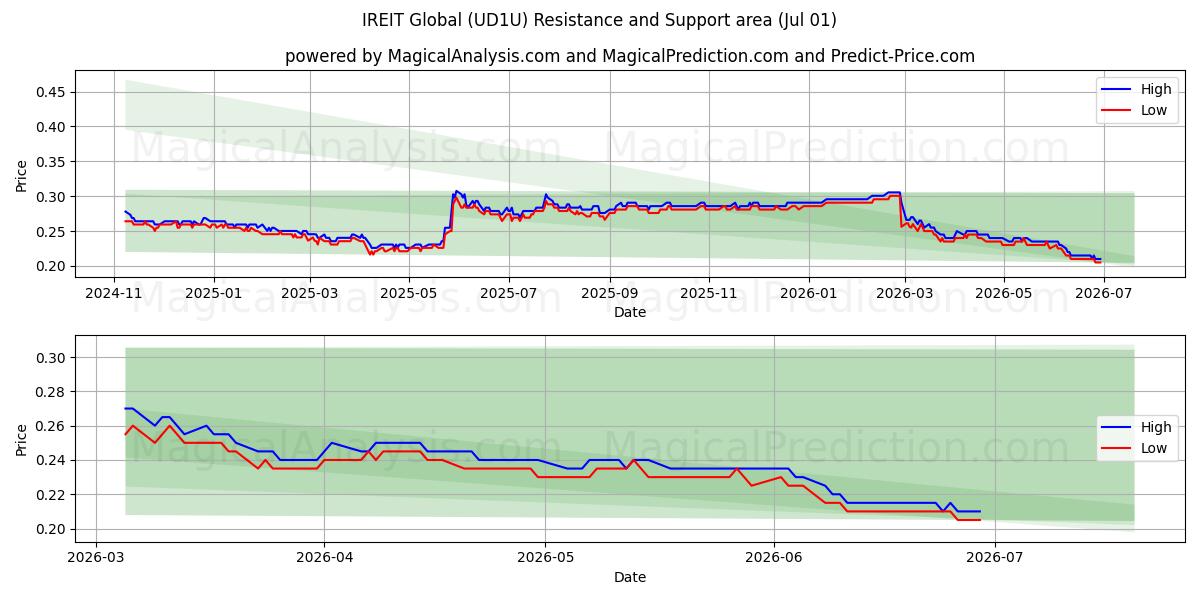Click the bottom chart's 'Date' axis label
Screen dimensions: 1200x600
630,577
